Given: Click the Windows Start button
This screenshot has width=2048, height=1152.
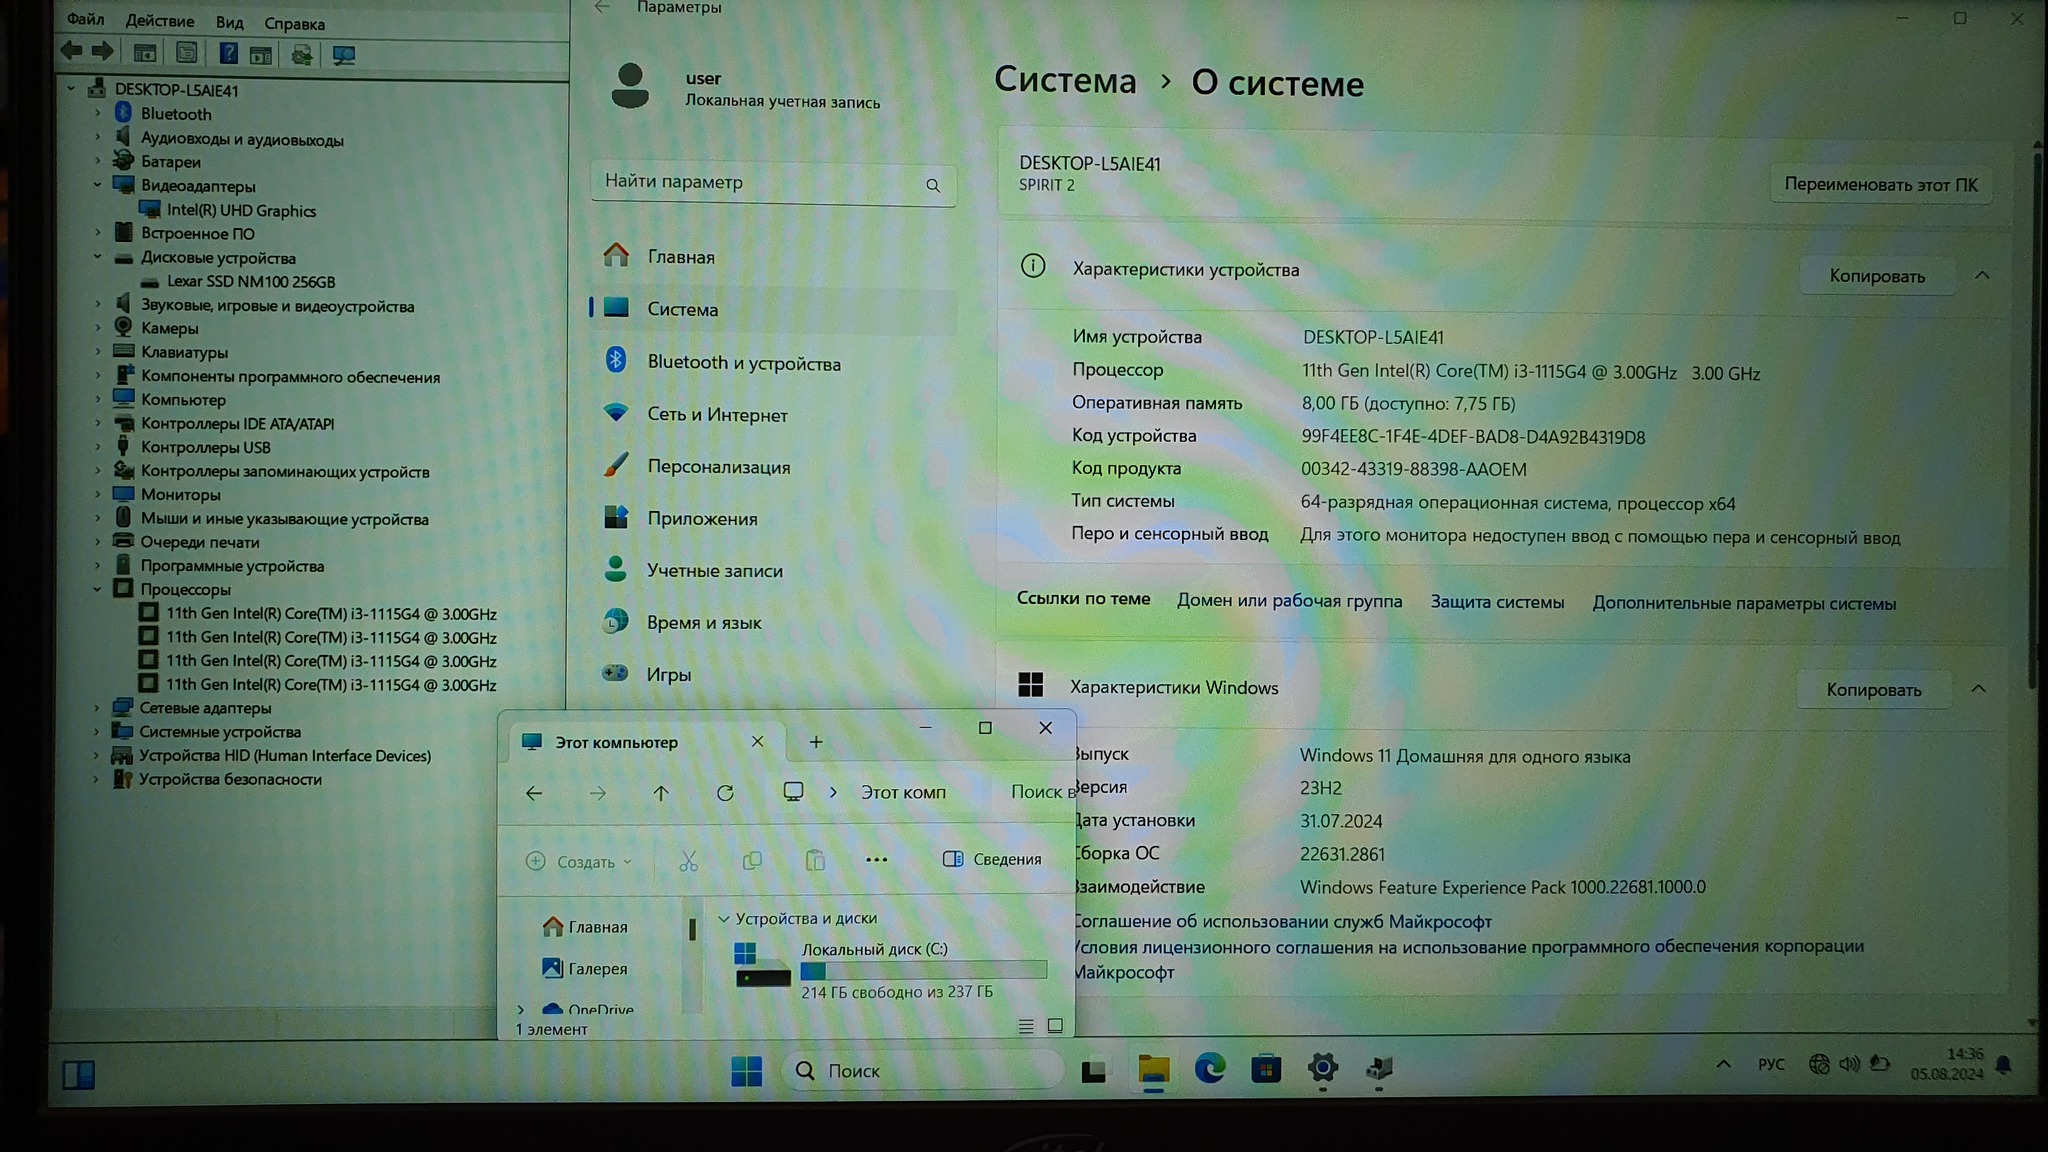Looking at the screenshot, I should pyautogui.click(x=746, y=1071).
